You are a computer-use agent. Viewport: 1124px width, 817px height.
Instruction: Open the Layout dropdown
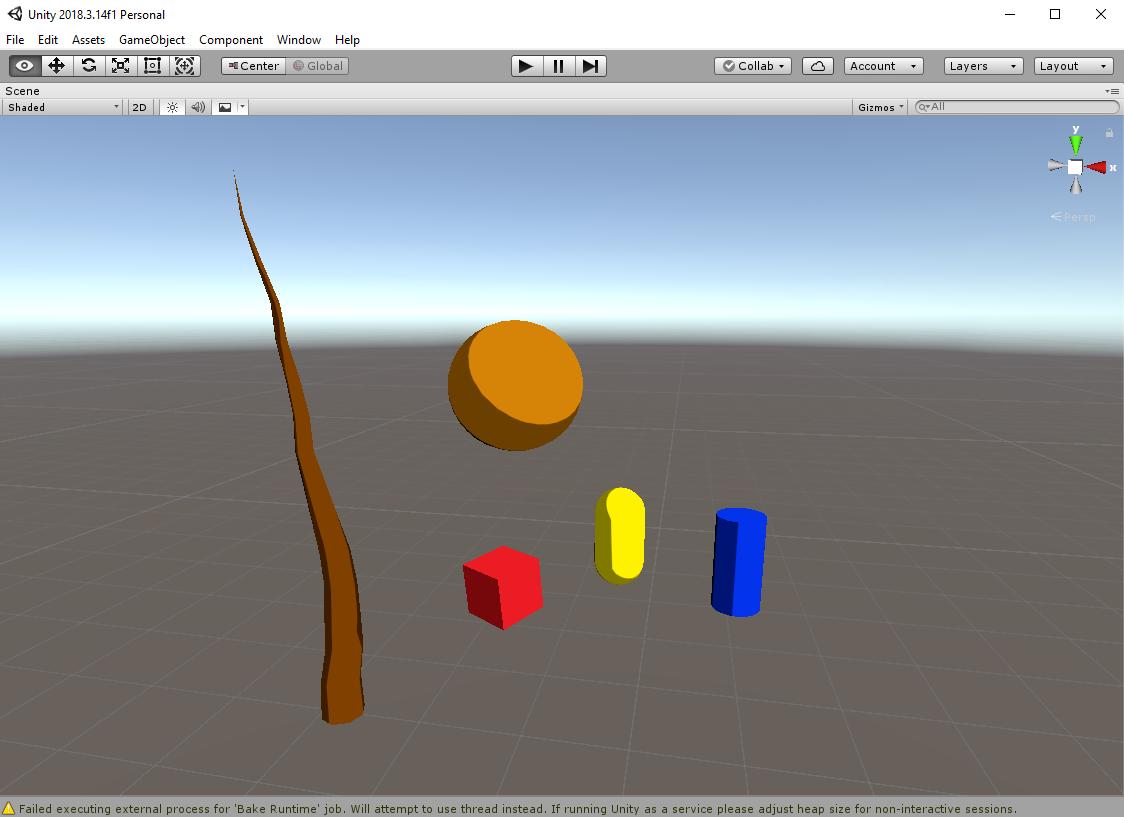[1073, 66]
